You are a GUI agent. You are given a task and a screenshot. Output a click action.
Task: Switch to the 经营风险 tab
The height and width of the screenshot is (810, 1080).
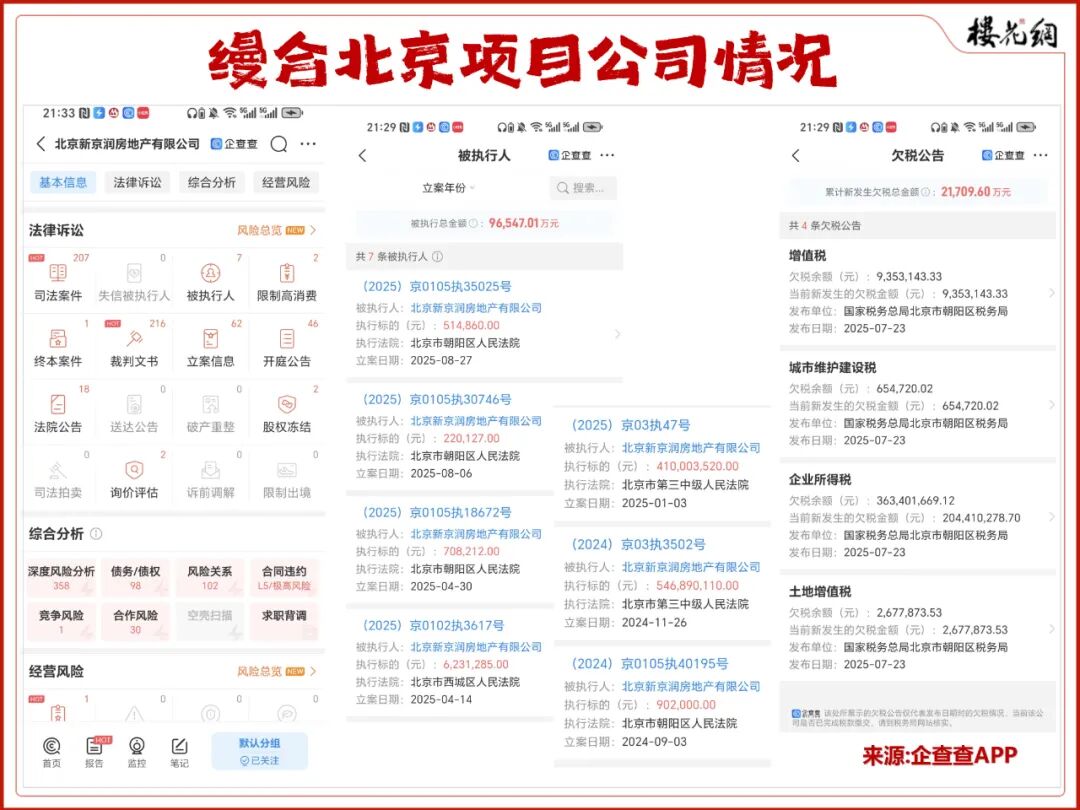pos(286,183)
